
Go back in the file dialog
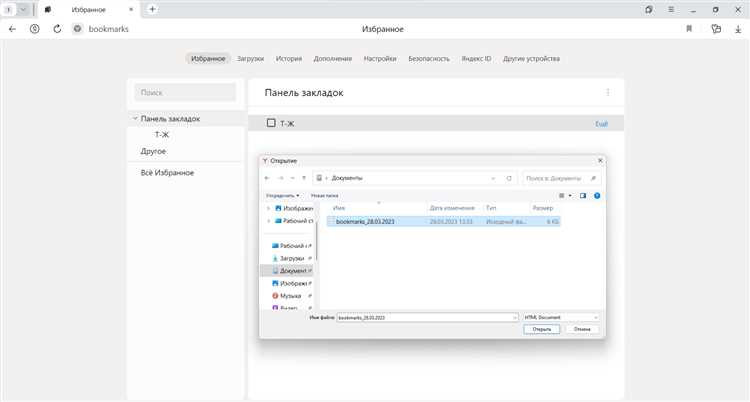(x=267, y=178)
